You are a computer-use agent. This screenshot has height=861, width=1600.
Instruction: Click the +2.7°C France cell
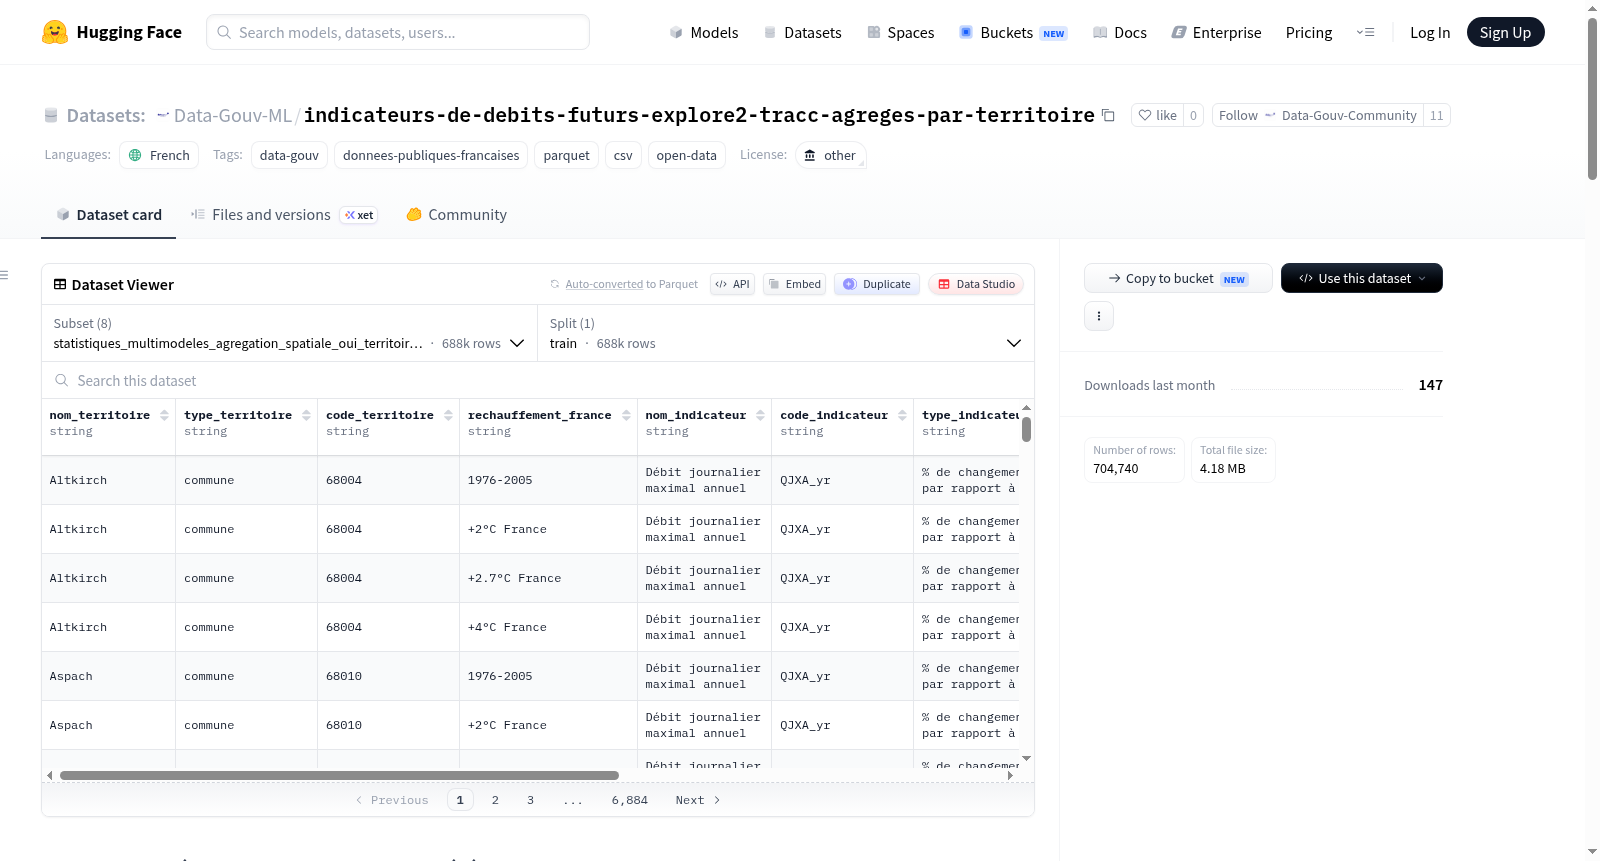[548, 578]
